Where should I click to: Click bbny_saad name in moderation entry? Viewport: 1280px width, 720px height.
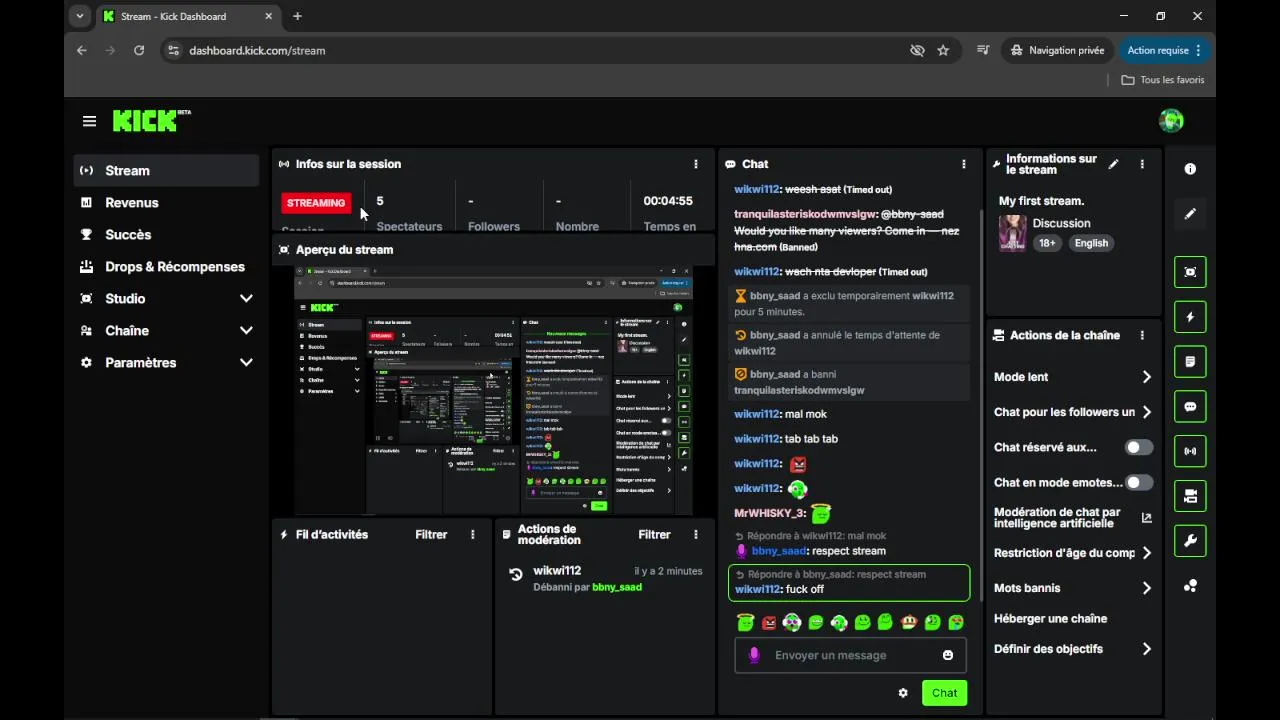tap(617, 587)
